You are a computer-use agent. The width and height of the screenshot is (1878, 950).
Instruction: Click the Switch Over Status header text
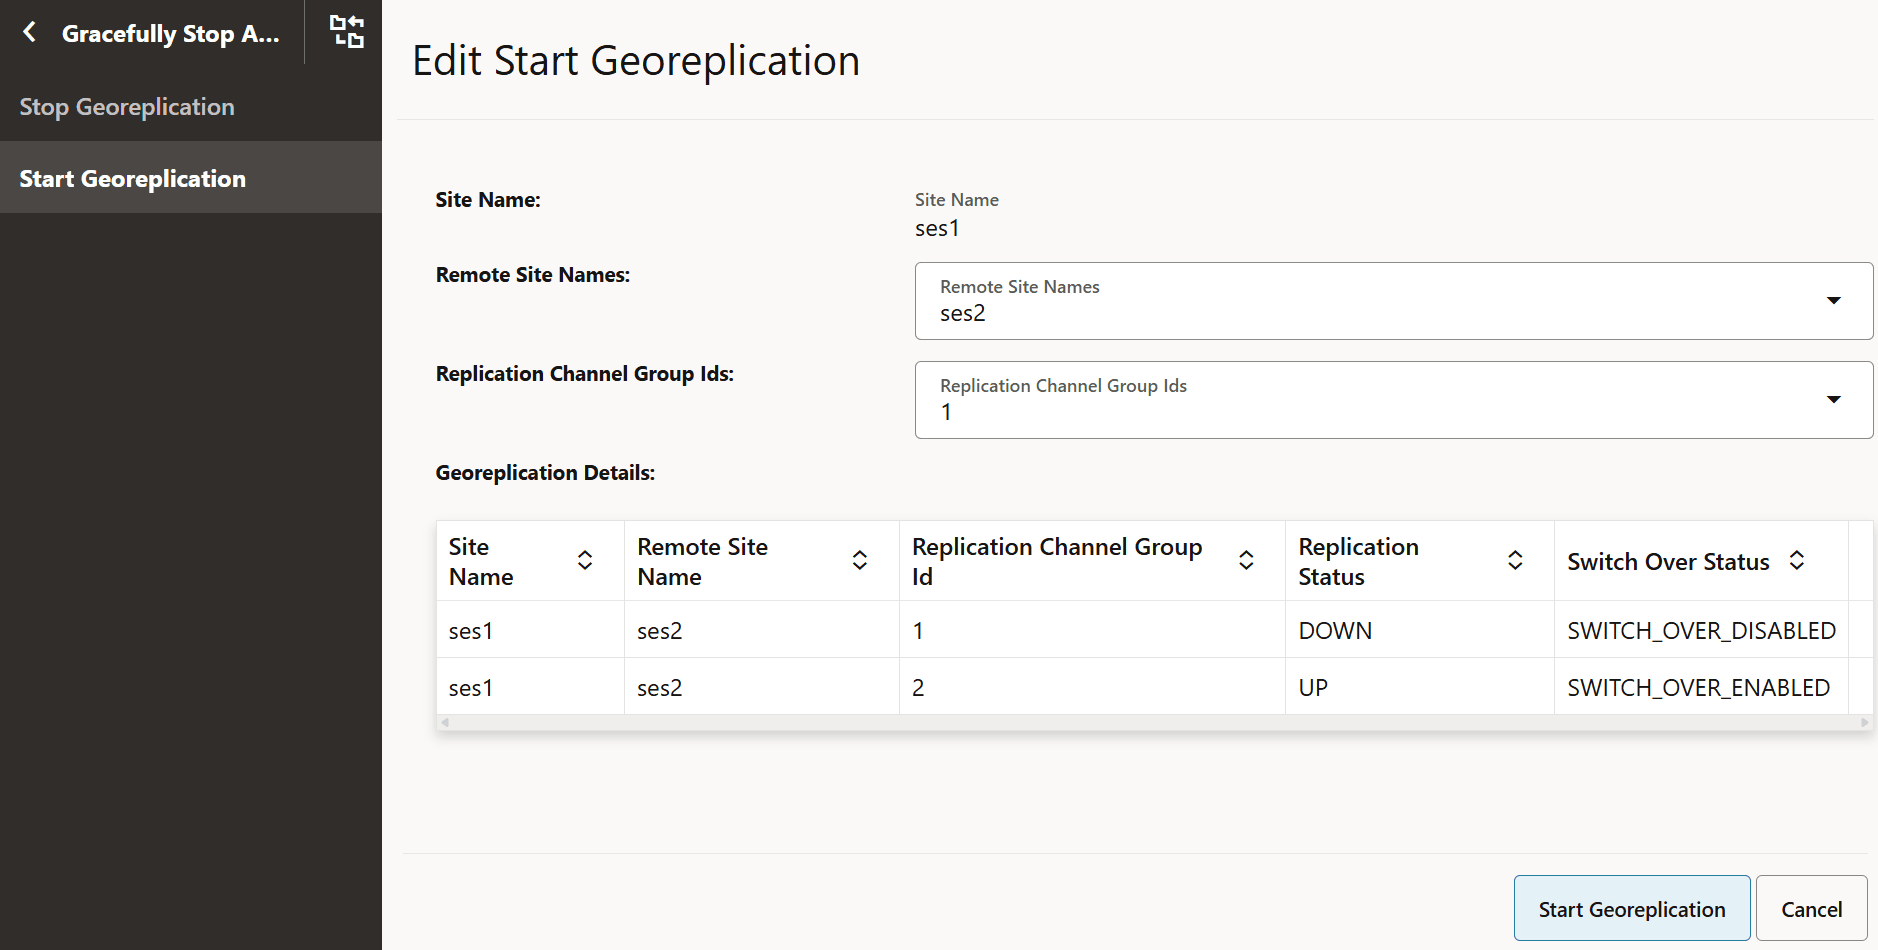coord(1668,562)
